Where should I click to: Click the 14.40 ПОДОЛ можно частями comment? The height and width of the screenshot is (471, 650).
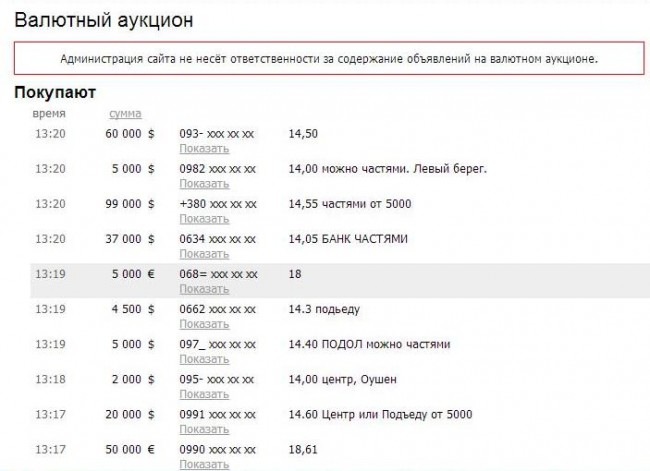click(368, 344)
